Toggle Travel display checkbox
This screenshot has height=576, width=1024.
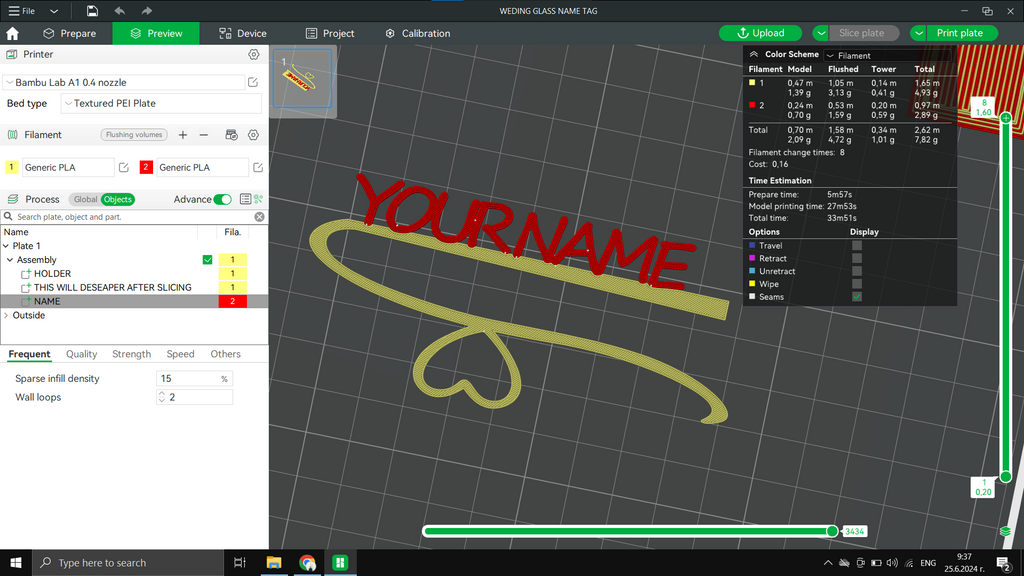[857, 246]
